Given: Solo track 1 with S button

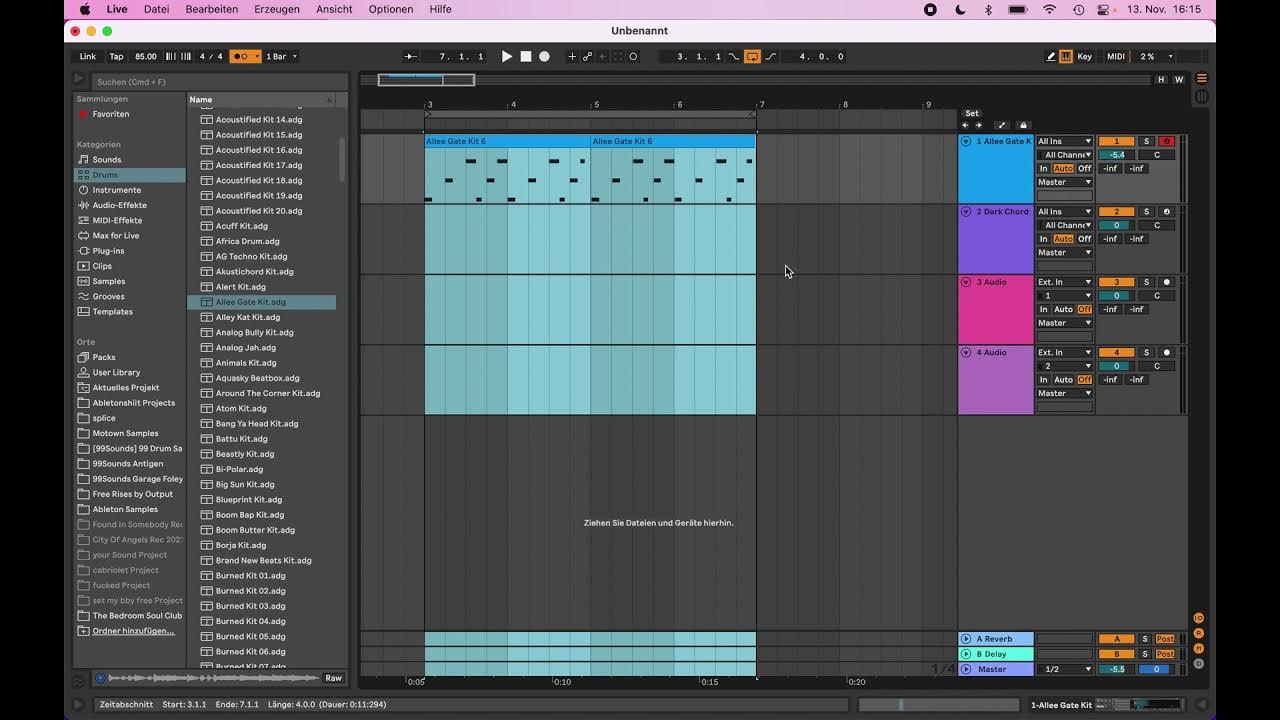Looking at the screenshot, I should [1147, 141].
